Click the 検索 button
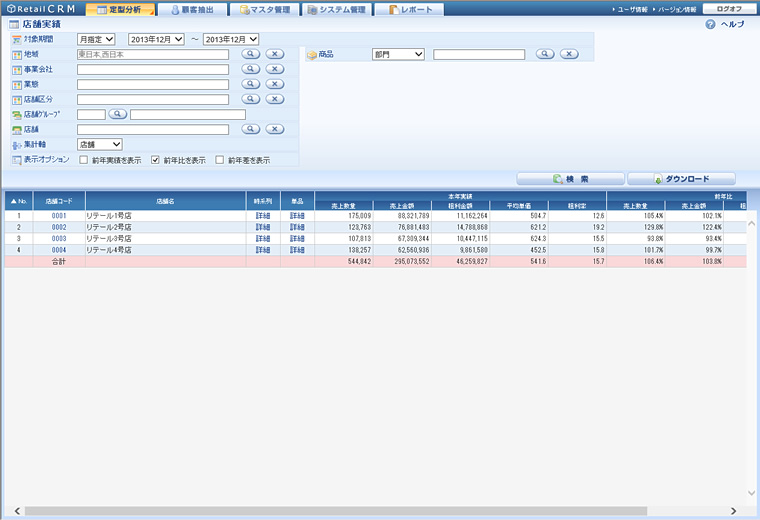 point(570,179)
